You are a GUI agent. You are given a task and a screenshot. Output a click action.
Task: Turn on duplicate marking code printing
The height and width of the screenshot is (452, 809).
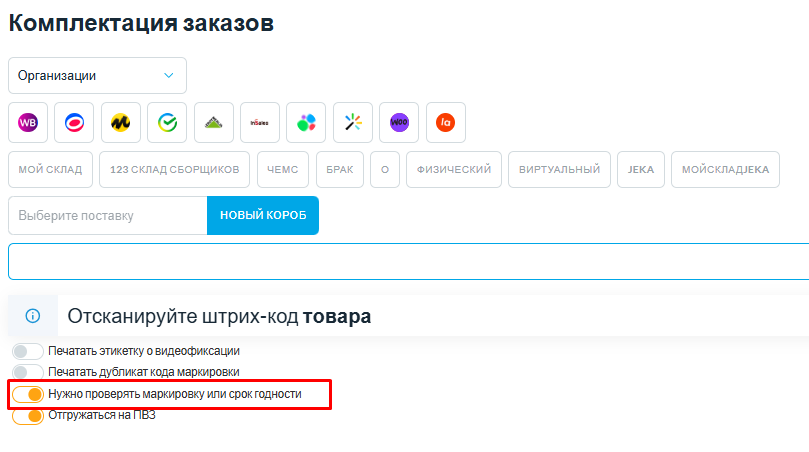28,372
